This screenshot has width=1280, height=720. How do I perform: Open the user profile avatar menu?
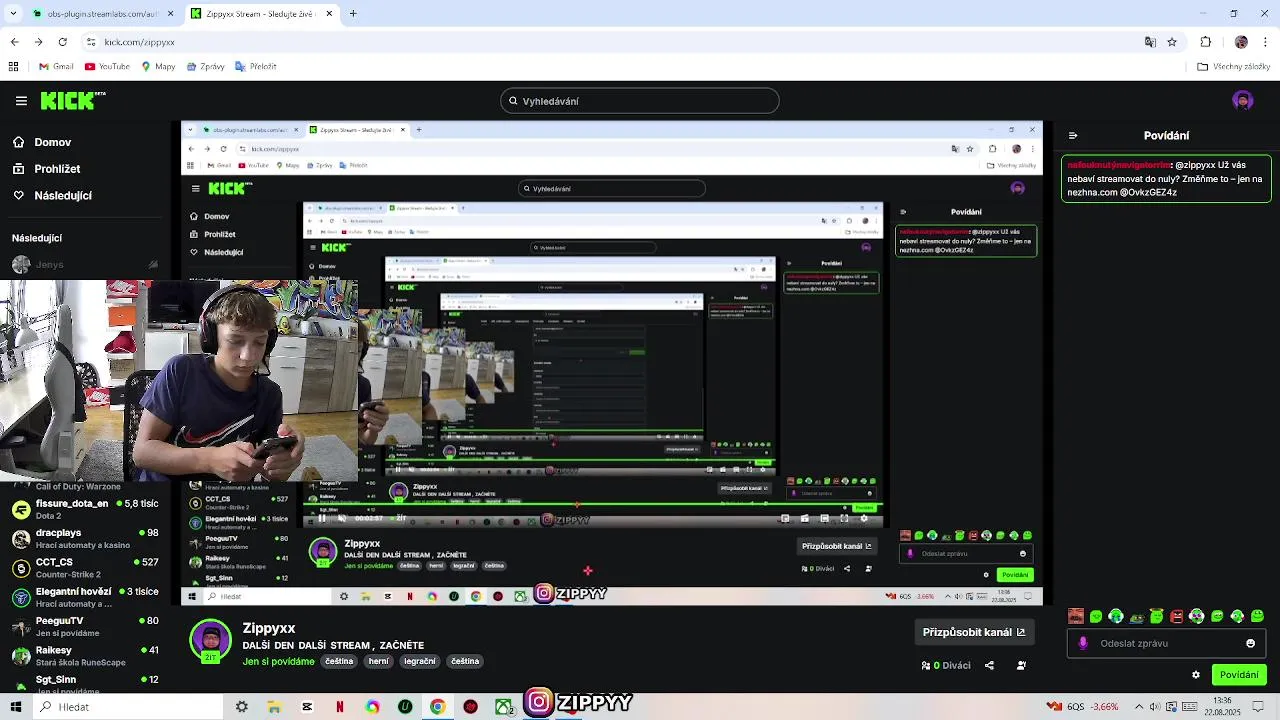[1242, 100]
